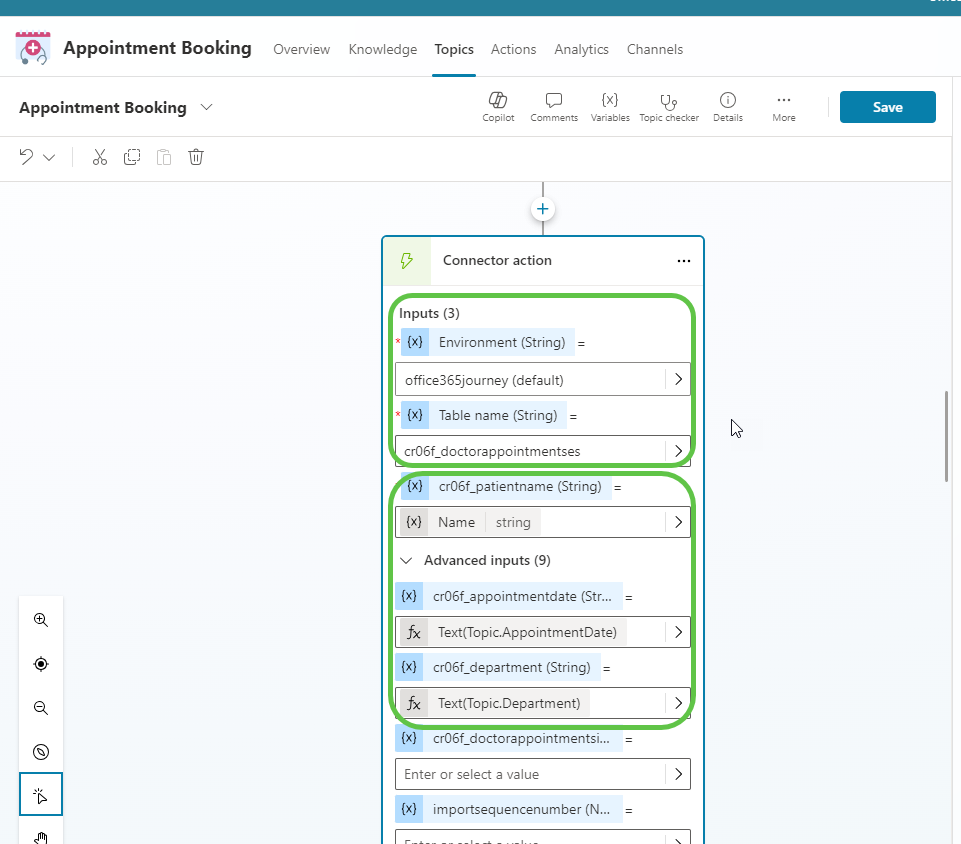Open the Copilot pane
The height and width of the screenshot is (844, 961).
pos(497,106)
